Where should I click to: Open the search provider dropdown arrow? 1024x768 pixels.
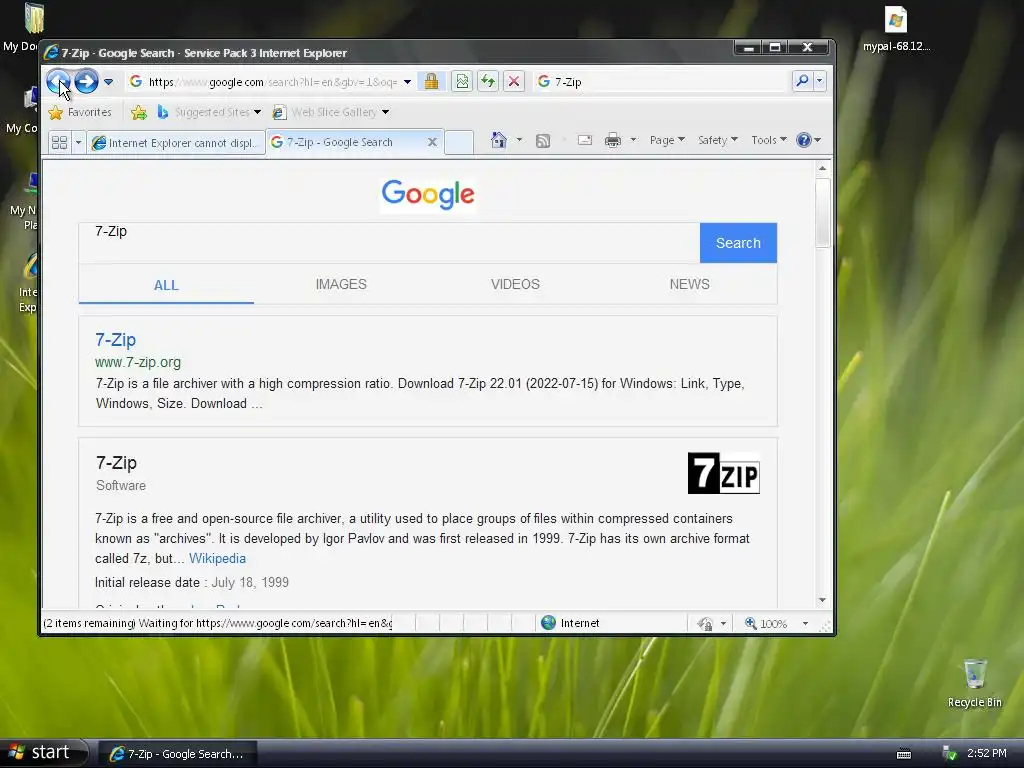(819, 81)
